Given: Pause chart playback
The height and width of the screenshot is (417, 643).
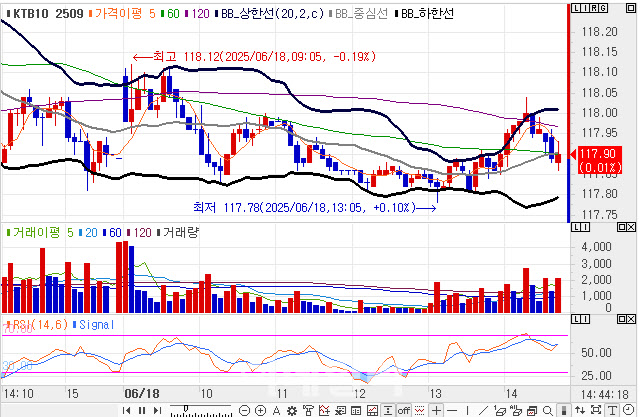Looking at the screenshot, I should 142,410.
